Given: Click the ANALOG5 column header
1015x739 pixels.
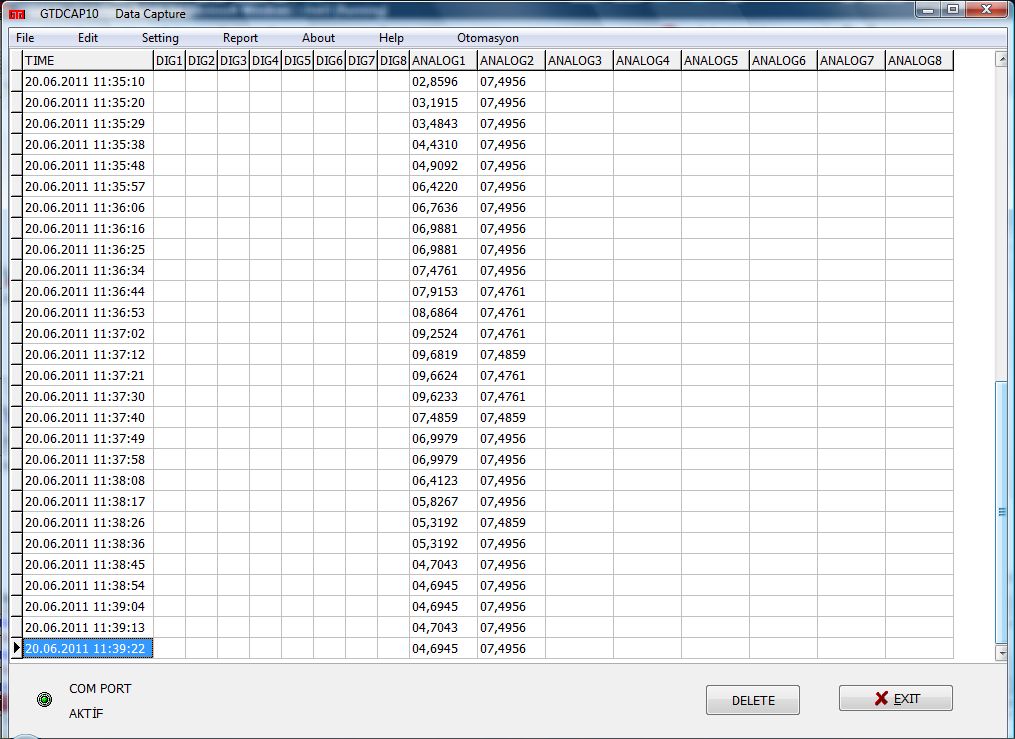Looking at the screenshot, I should click(x=715, y=60).
